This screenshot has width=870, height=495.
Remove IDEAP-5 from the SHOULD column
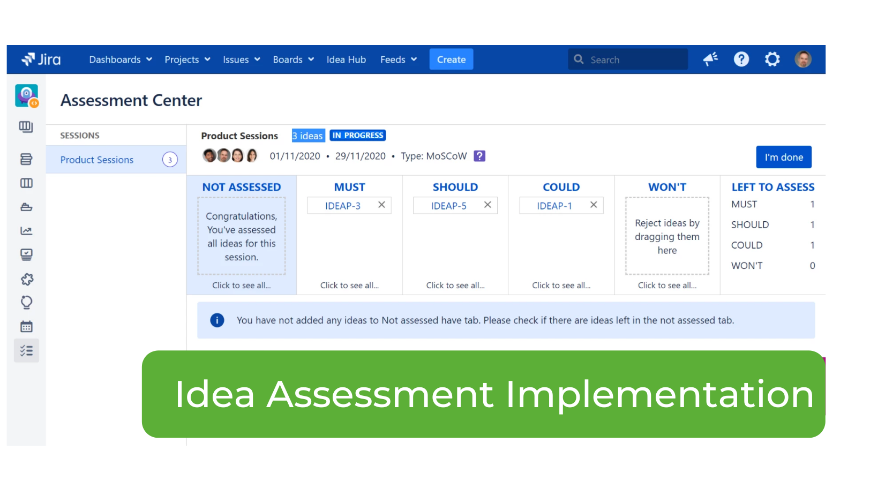click(488, 205)
